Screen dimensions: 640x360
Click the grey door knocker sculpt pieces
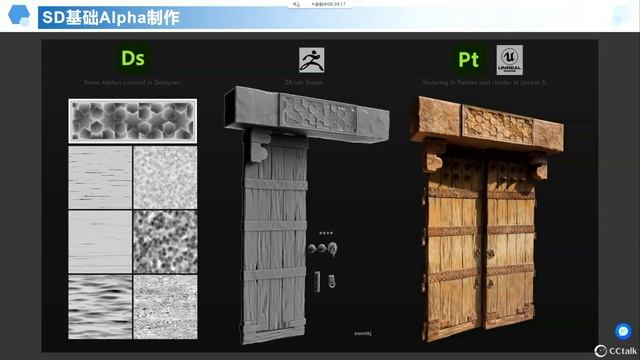(322, 248)
